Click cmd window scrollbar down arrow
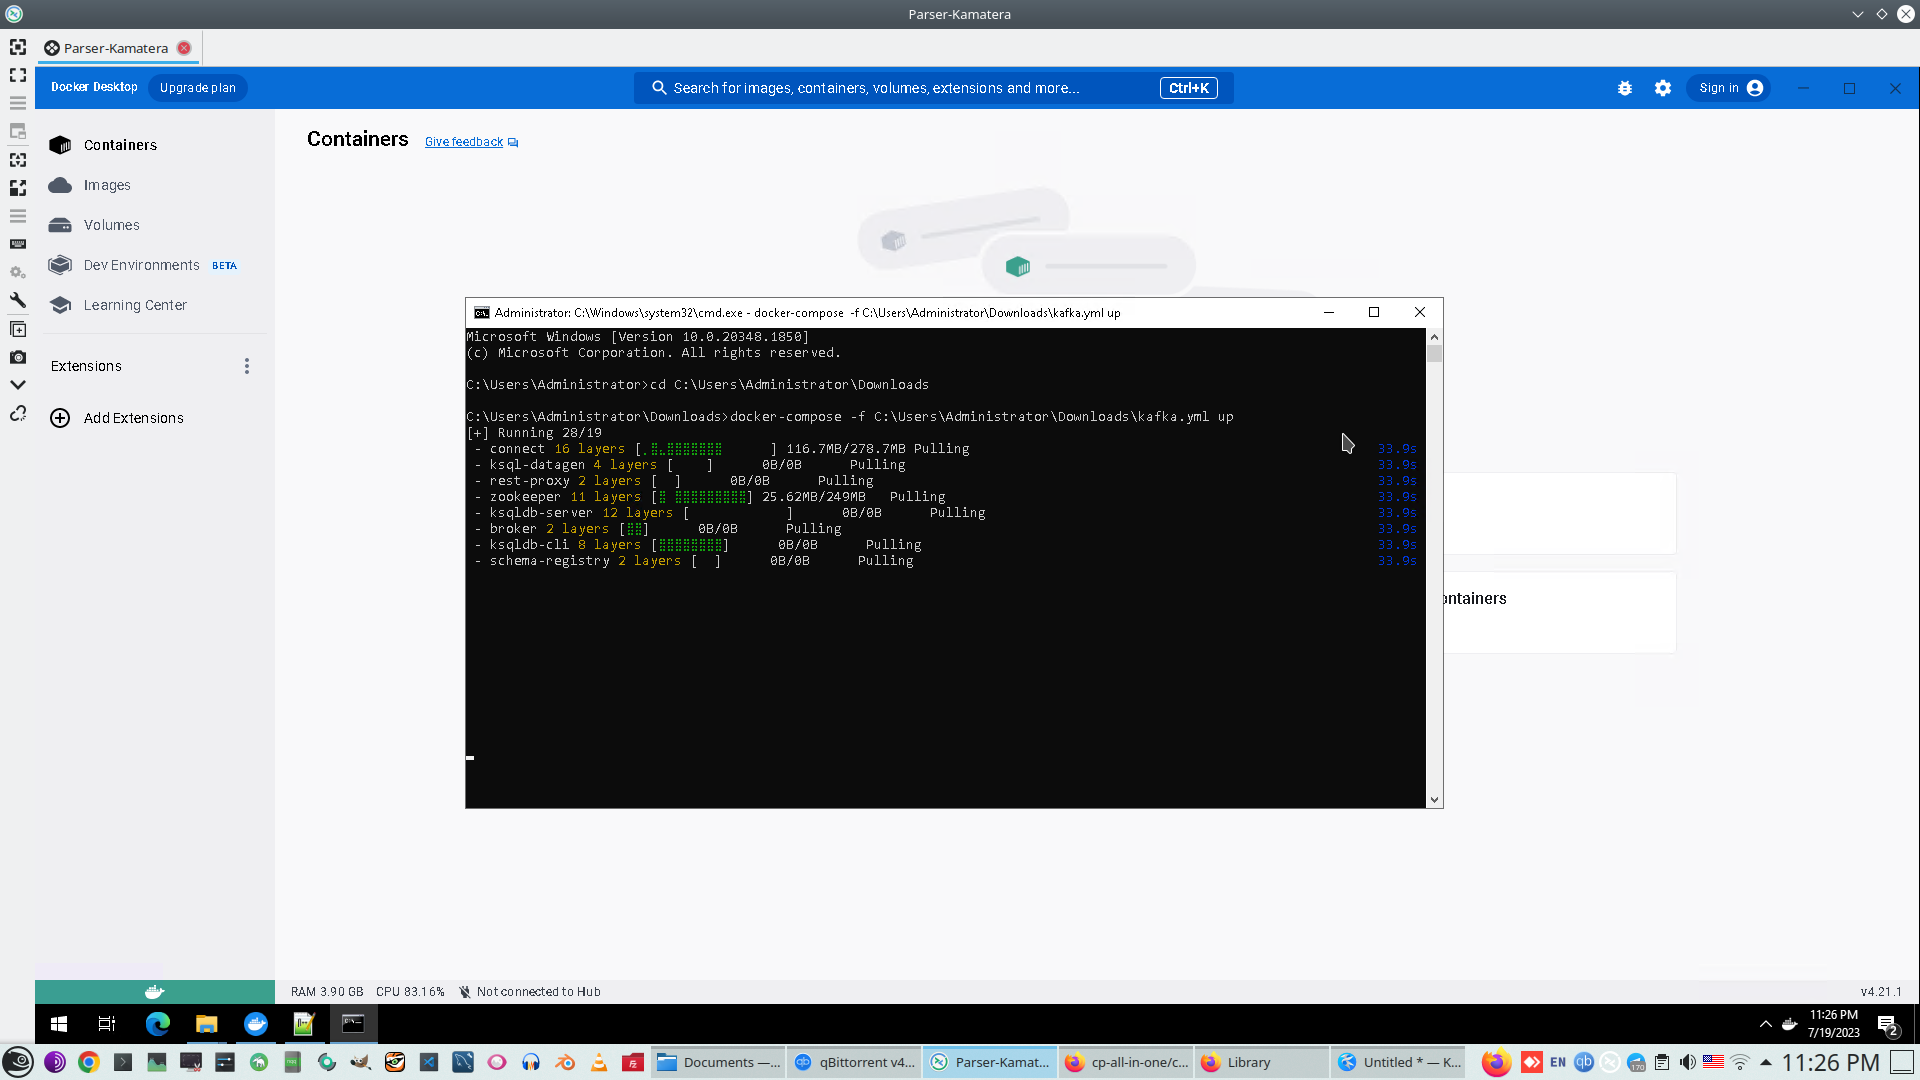1920x1080 pixels. (x=1435, y=799)
